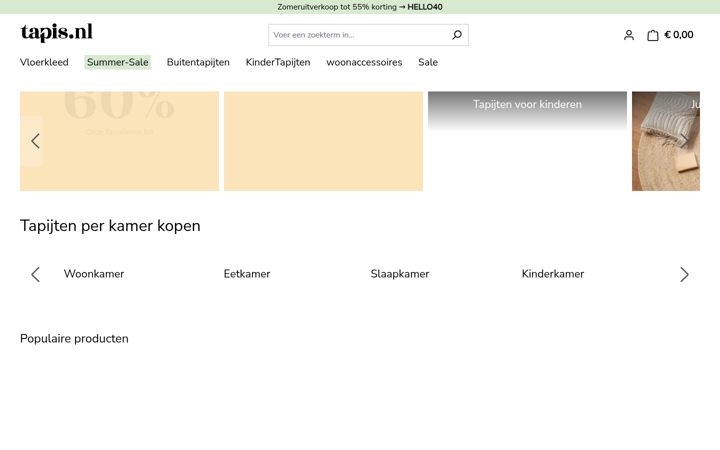Open the user account icon
This screenshot has width=720, height=450.
click(629, 35)
